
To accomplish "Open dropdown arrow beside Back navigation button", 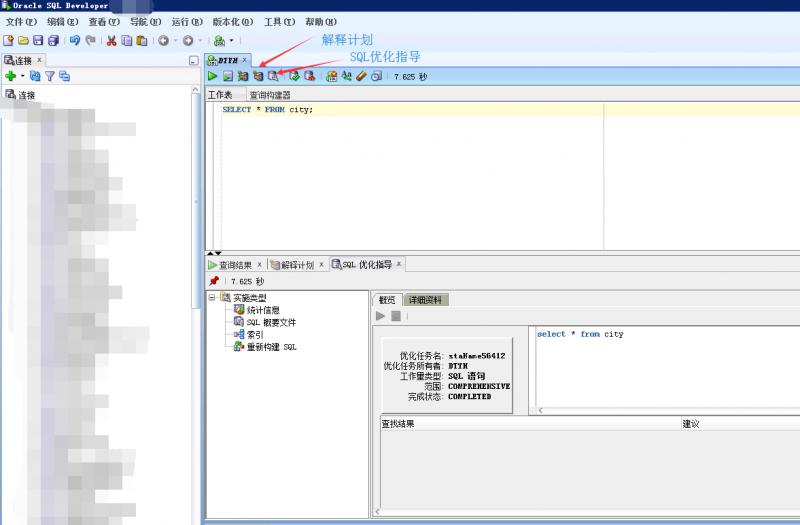I will pos(175,40).
